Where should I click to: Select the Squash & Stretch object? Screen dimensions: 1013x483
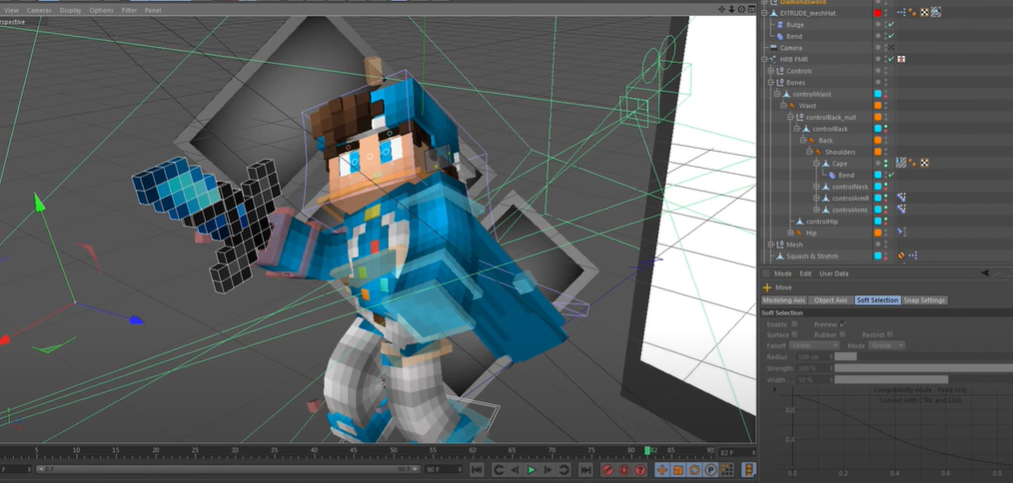tap(811, 256)
